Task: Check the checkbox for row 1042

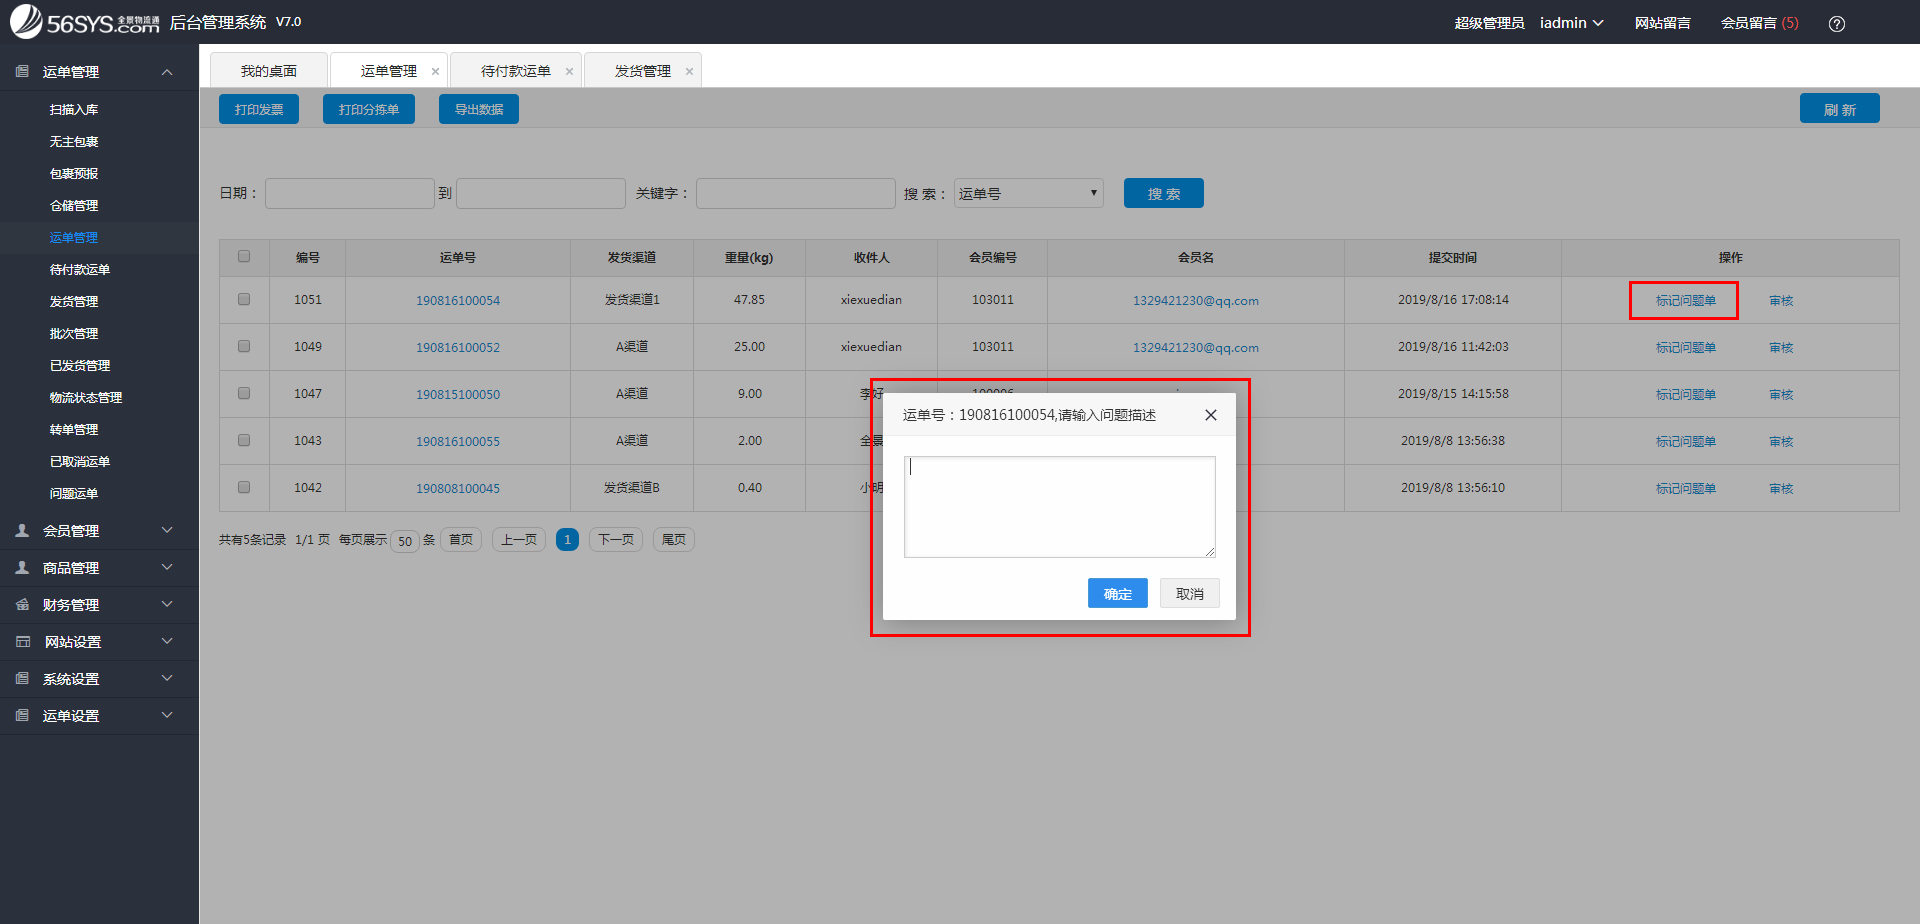Action: click(243, 488)
